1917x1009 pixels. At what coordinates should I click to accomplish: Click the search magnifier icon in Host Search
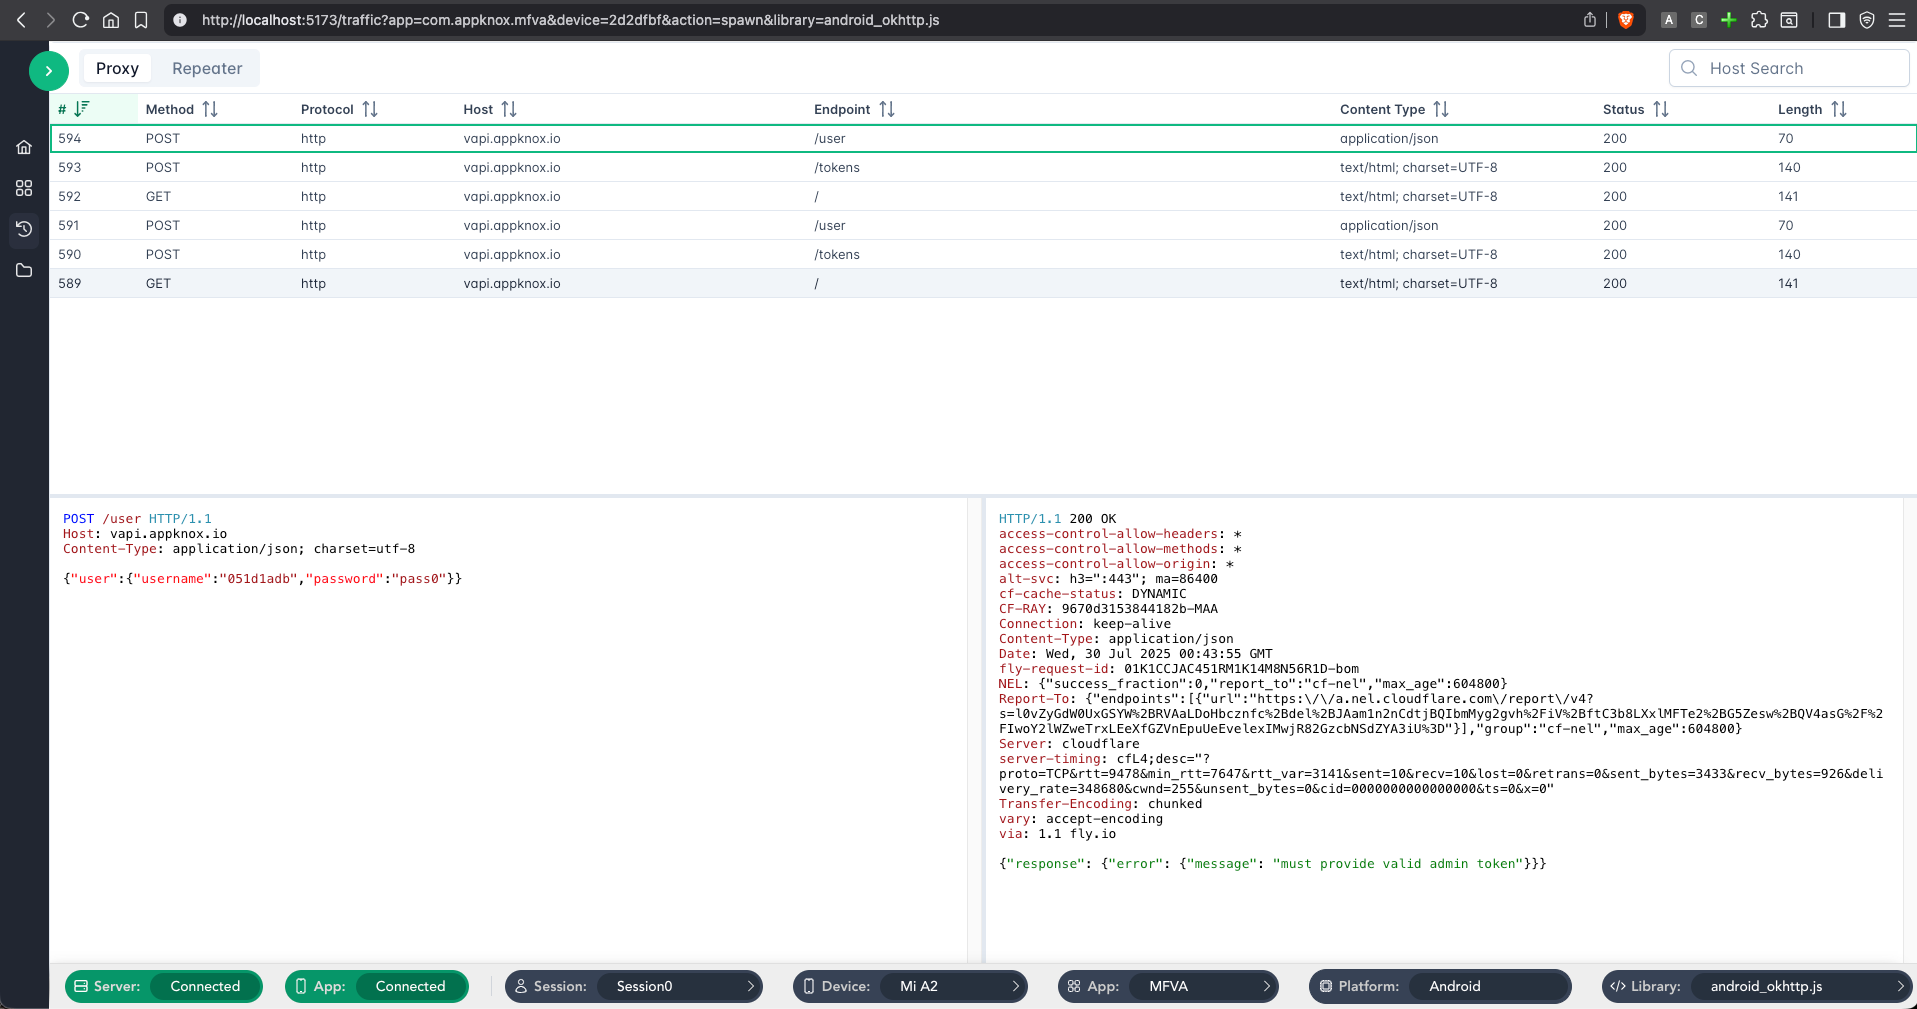(1689, 68)
